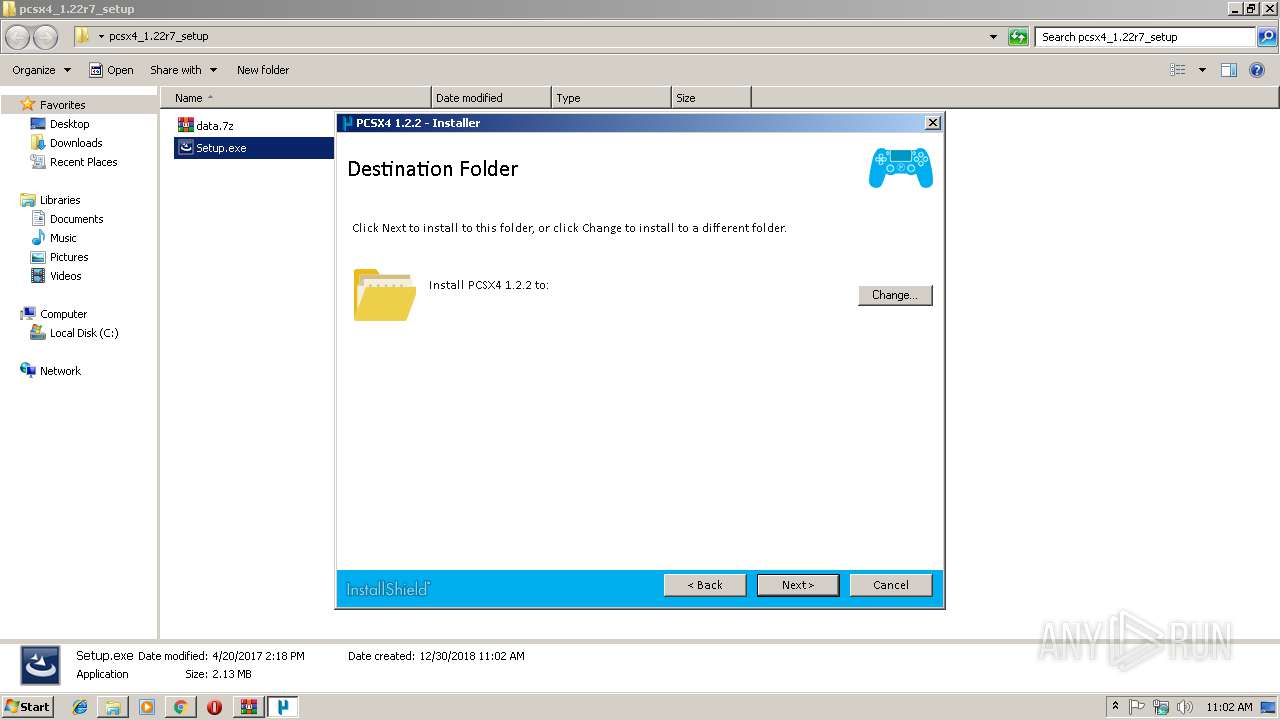Click Open in Explorer toolbar
The image size is (1280, 720).
click(111, 70)
